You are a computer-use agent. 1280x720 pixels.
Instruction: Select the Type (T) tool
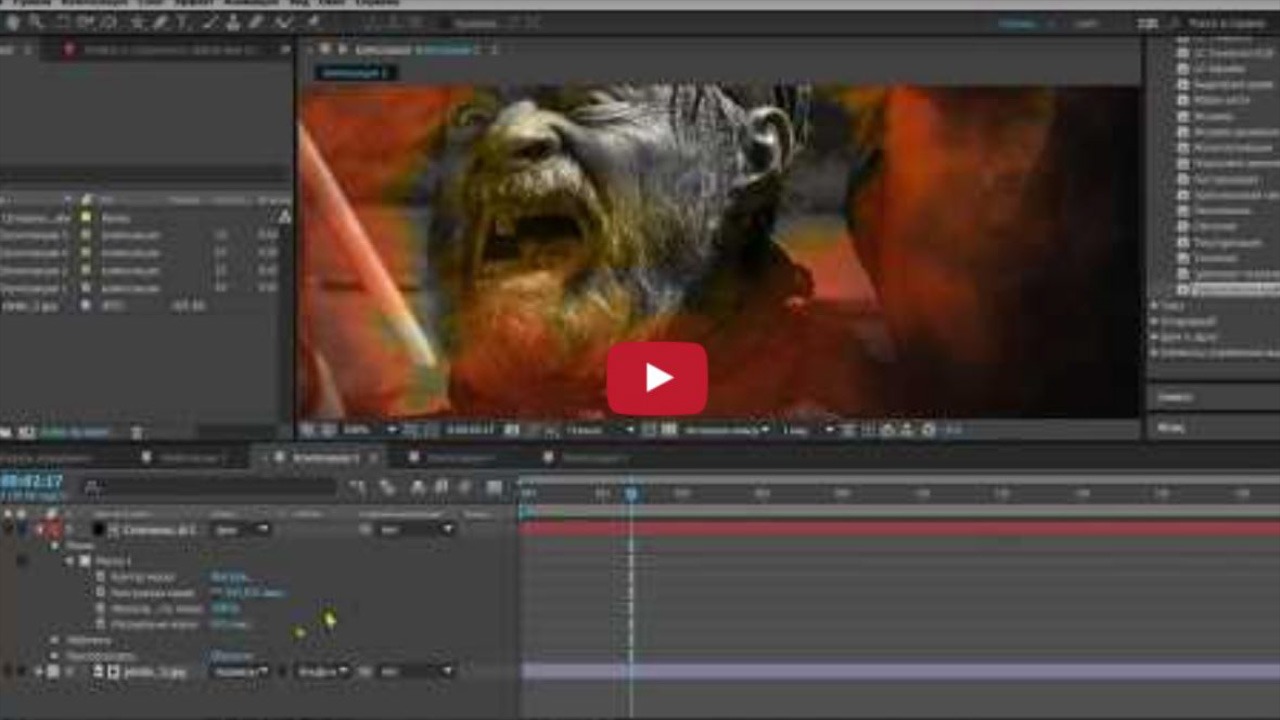183,21
